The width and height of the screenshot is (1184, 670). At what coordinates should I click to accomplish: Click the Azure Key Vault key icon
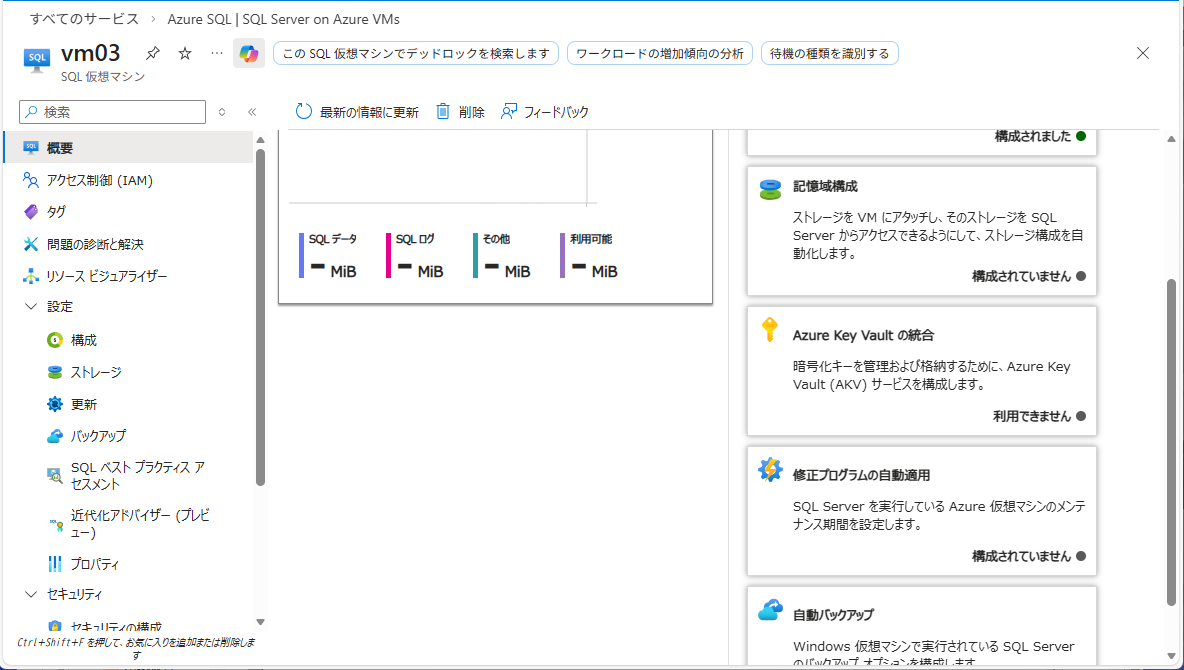769,330
